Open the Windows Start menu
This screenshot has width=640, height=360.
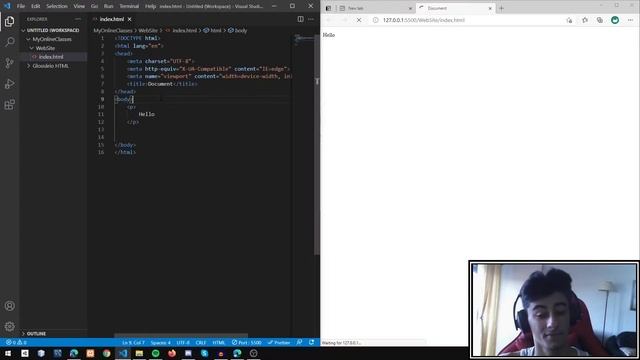pos(8,353)
